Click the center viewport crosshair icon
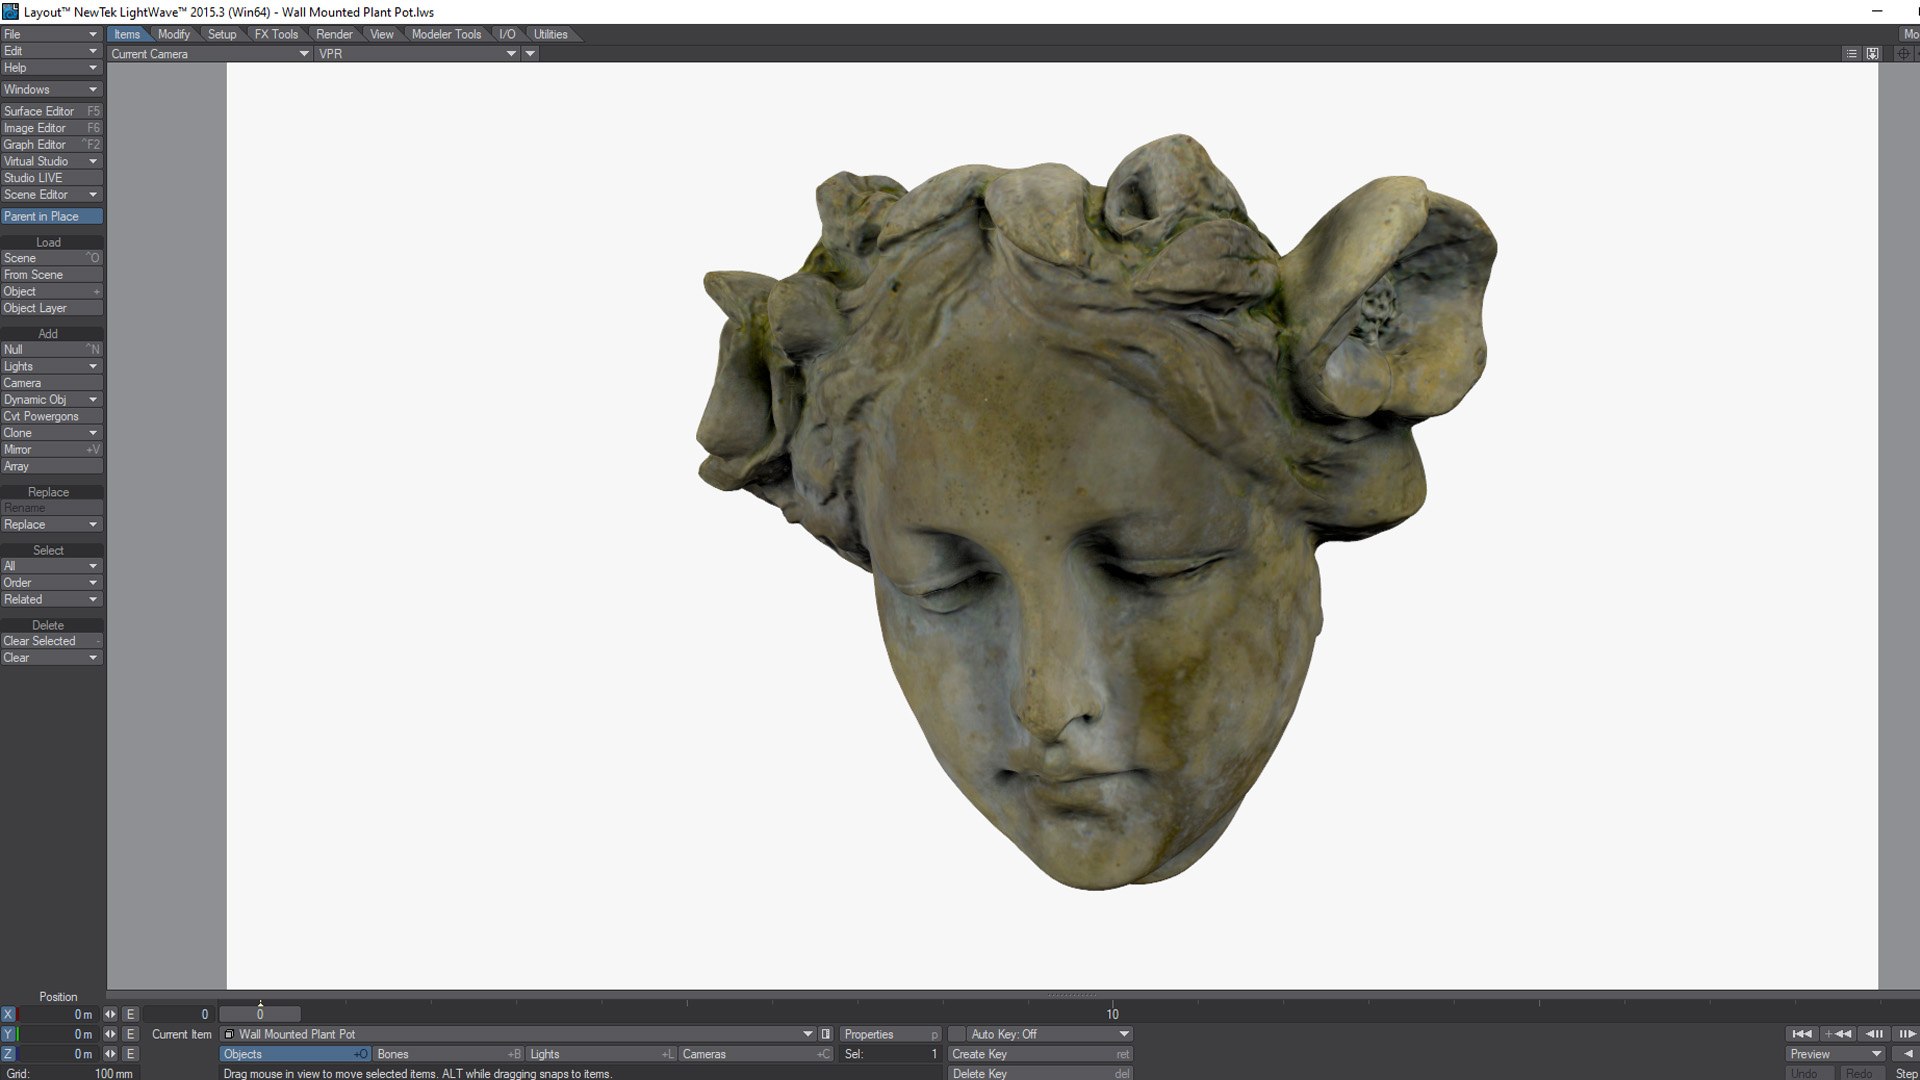The image size is (1920, 1080). 1903,54
